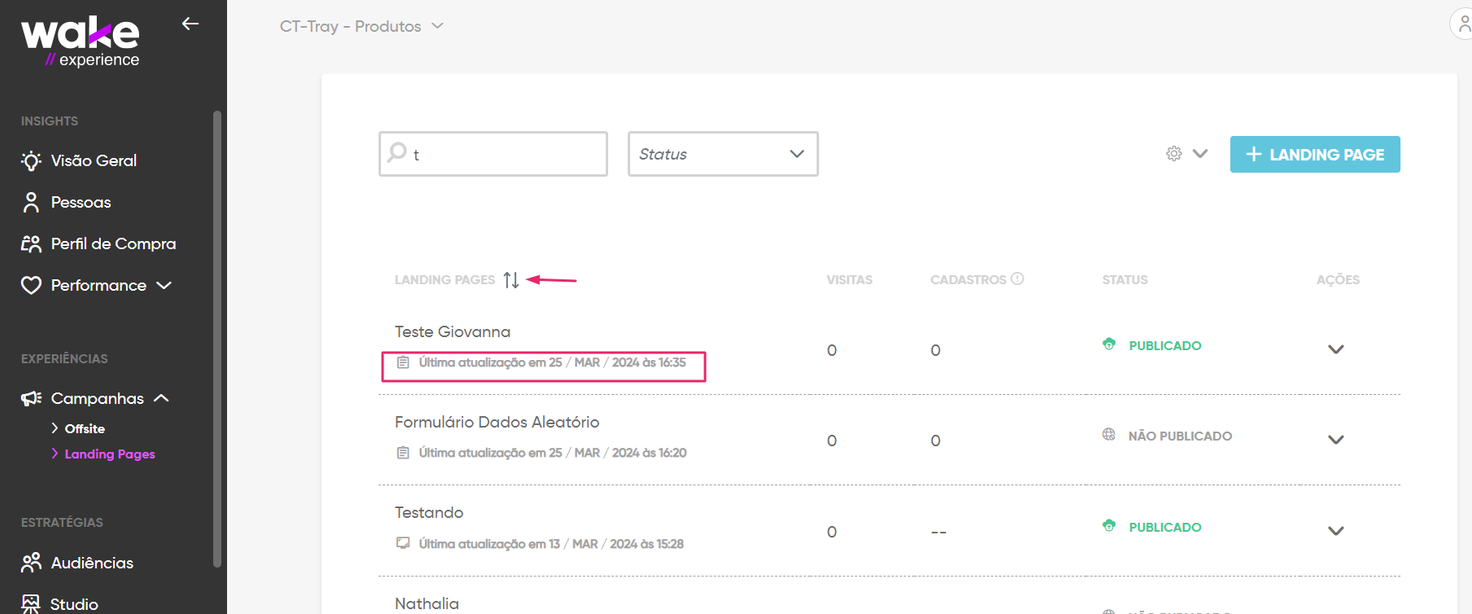Click the NÃO PUBLICADO status label
1472x614 pixels.
[x=1180, y=436]
